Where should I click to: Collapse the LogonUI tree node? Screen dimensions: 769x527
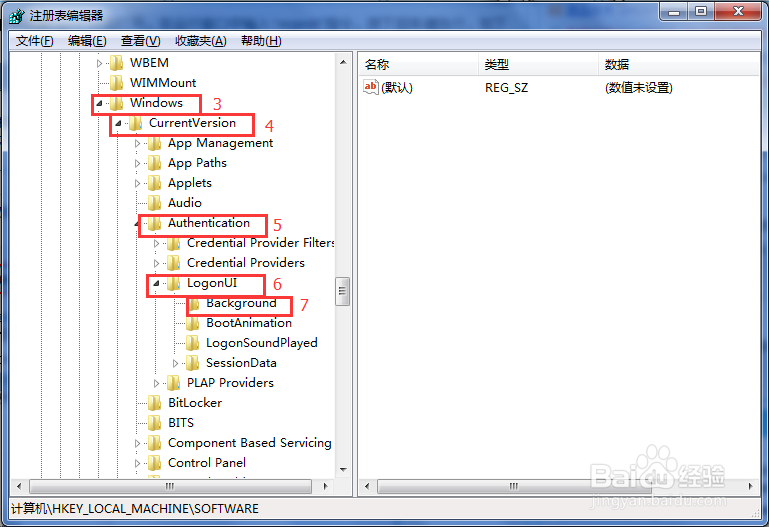click(x=156, y=283)
